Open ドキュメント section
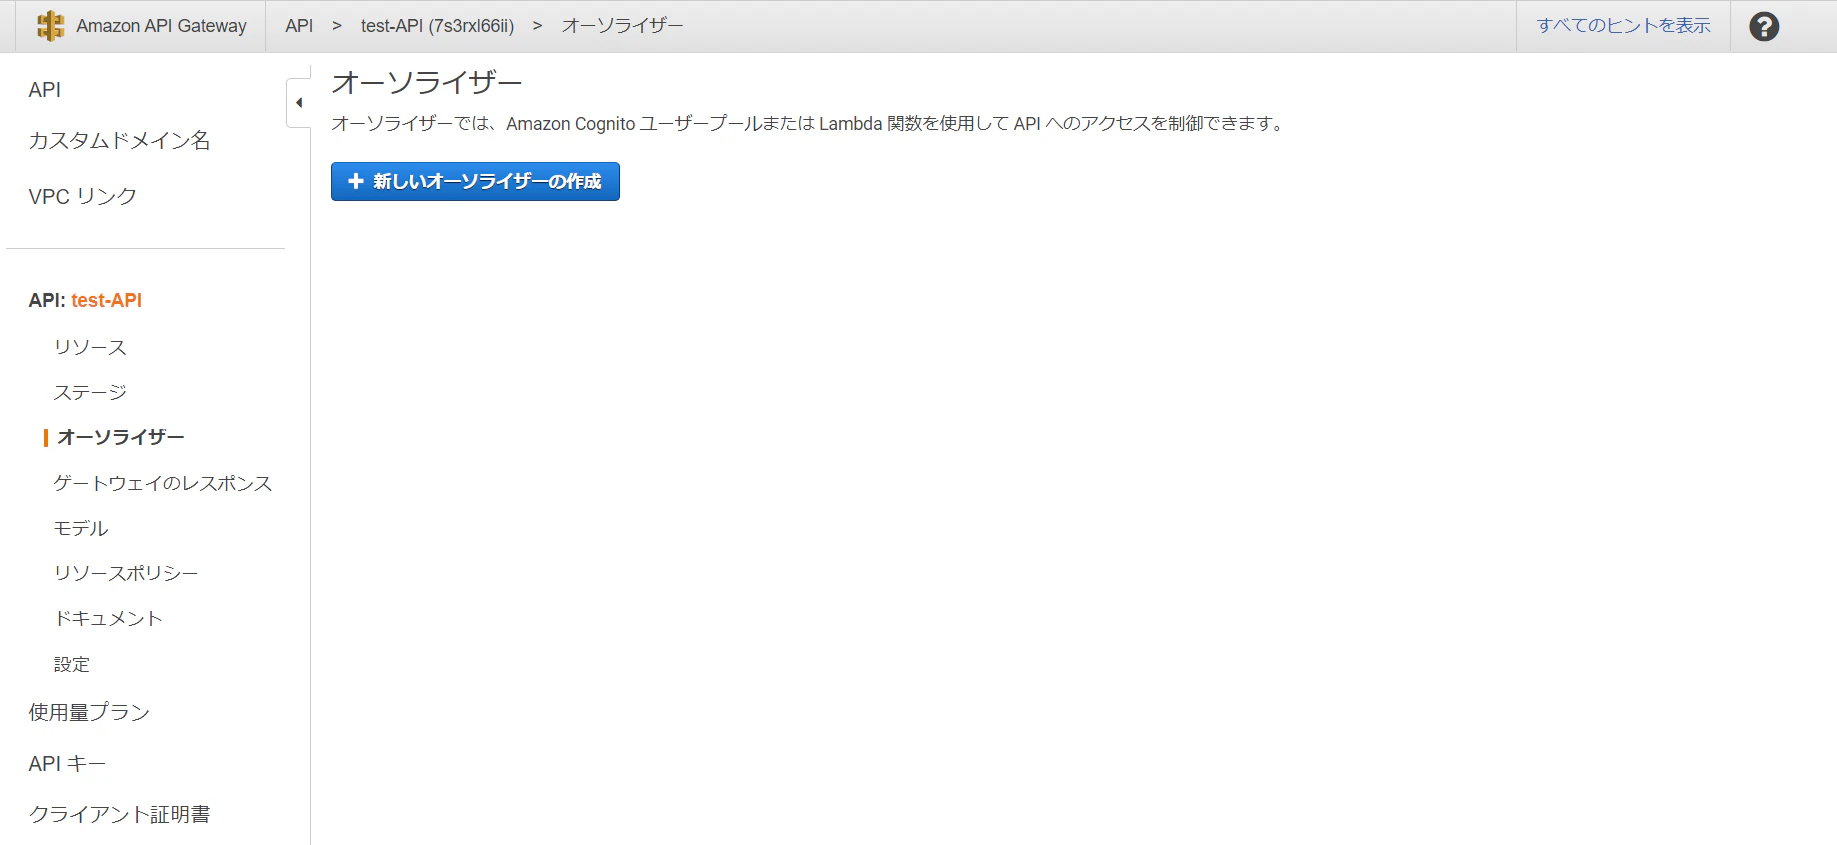Screen dimensions: 1837x845 click(x=108, y=618)
